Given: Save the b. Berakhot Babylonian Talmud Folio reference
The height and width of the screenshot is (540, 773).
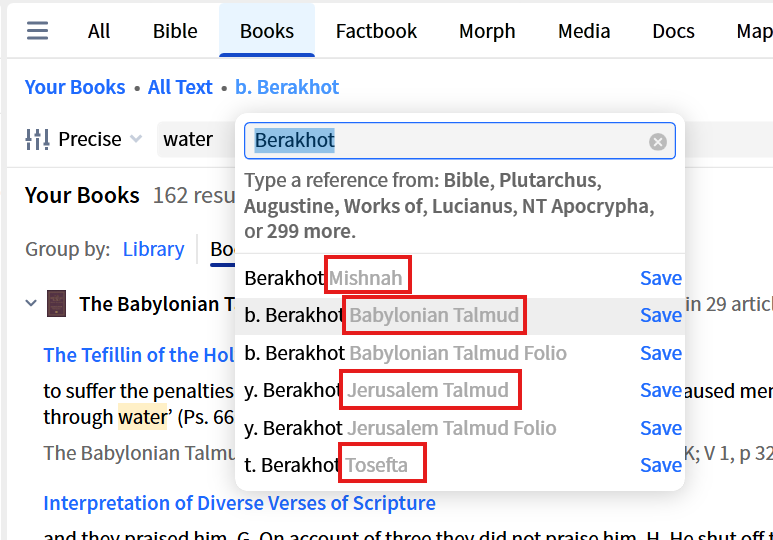Looking at the screenshot, I should pyautogui.click(x=661, y=353).
